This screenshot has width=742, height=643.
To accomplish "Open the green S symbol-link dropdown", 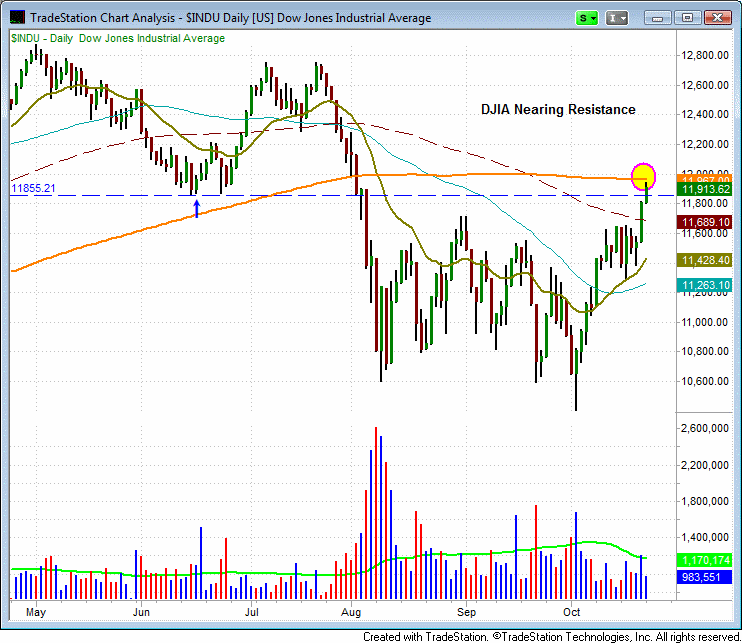I will pyautogui.click(x=589, y=18).
